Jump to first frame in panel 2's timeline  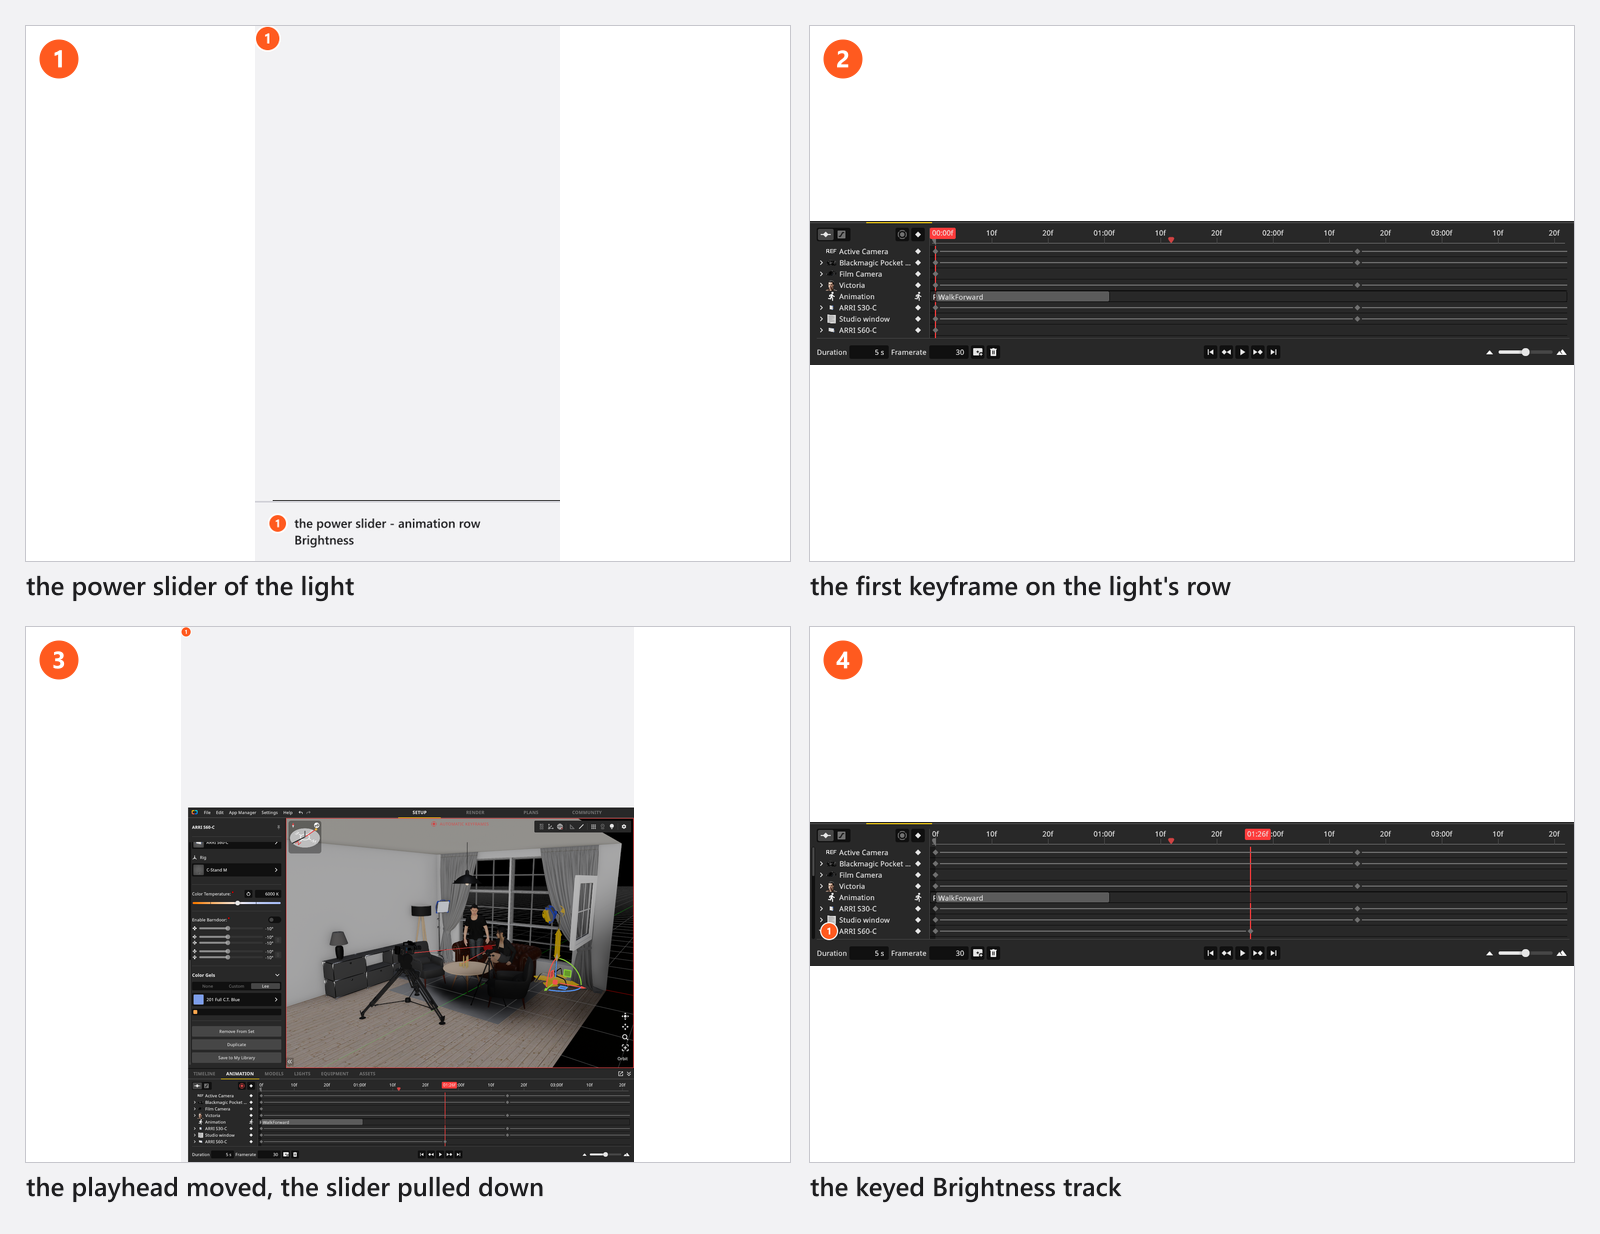[x=1210, y=352]
